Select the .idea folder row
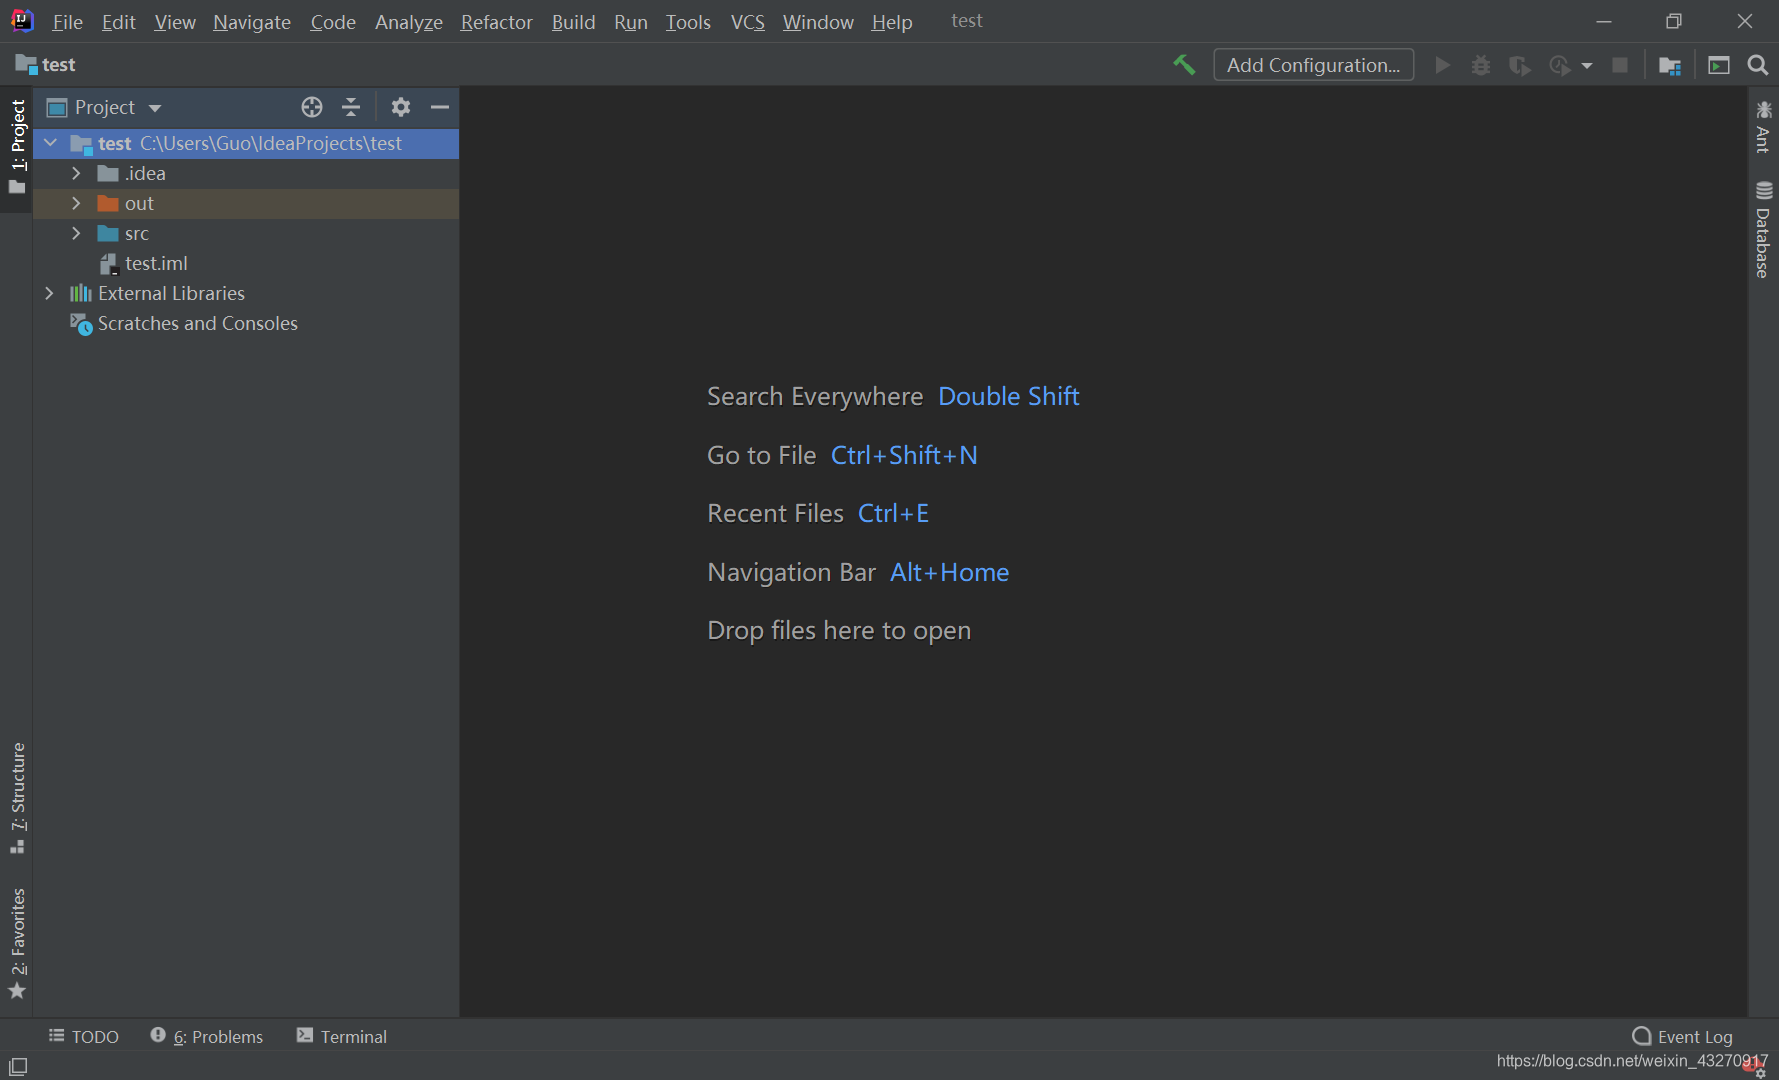1779x1080 pixels. tap(246, 173)
